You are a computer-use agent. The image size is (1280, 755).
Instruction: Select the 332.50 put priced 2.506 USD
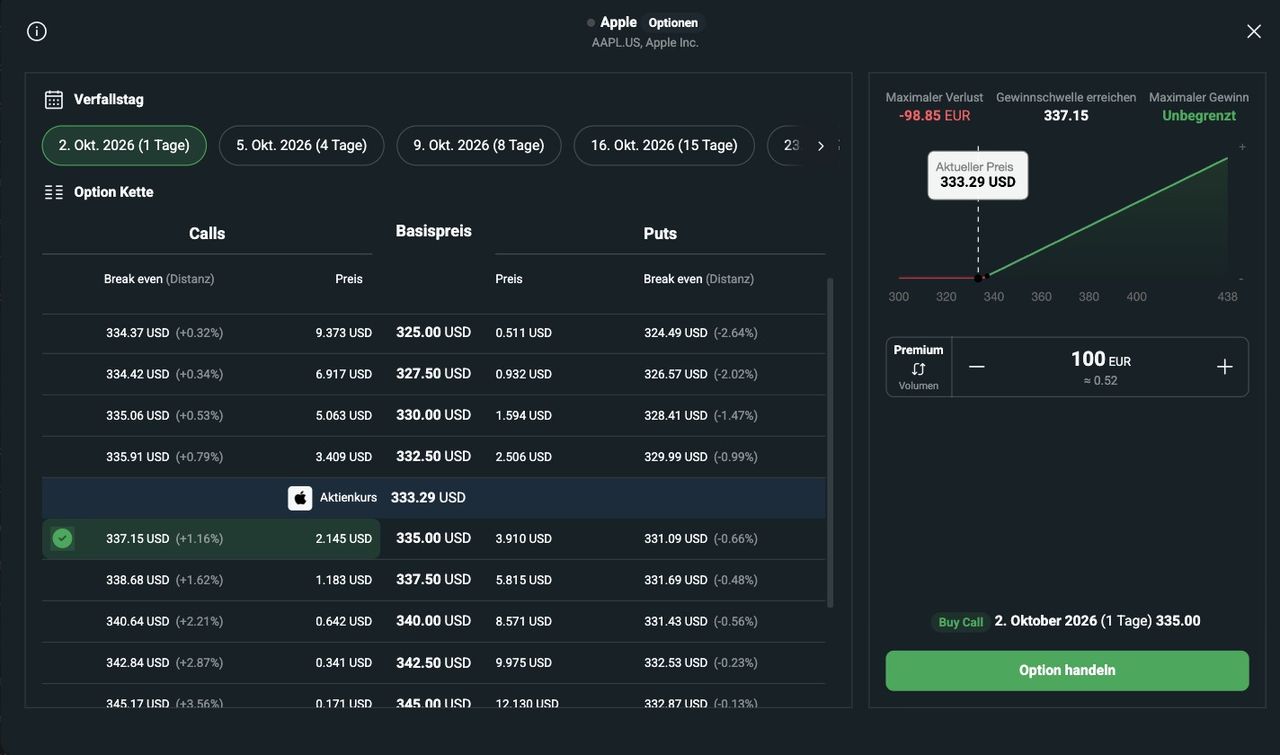pyautogui.click(x=658, y=457)
